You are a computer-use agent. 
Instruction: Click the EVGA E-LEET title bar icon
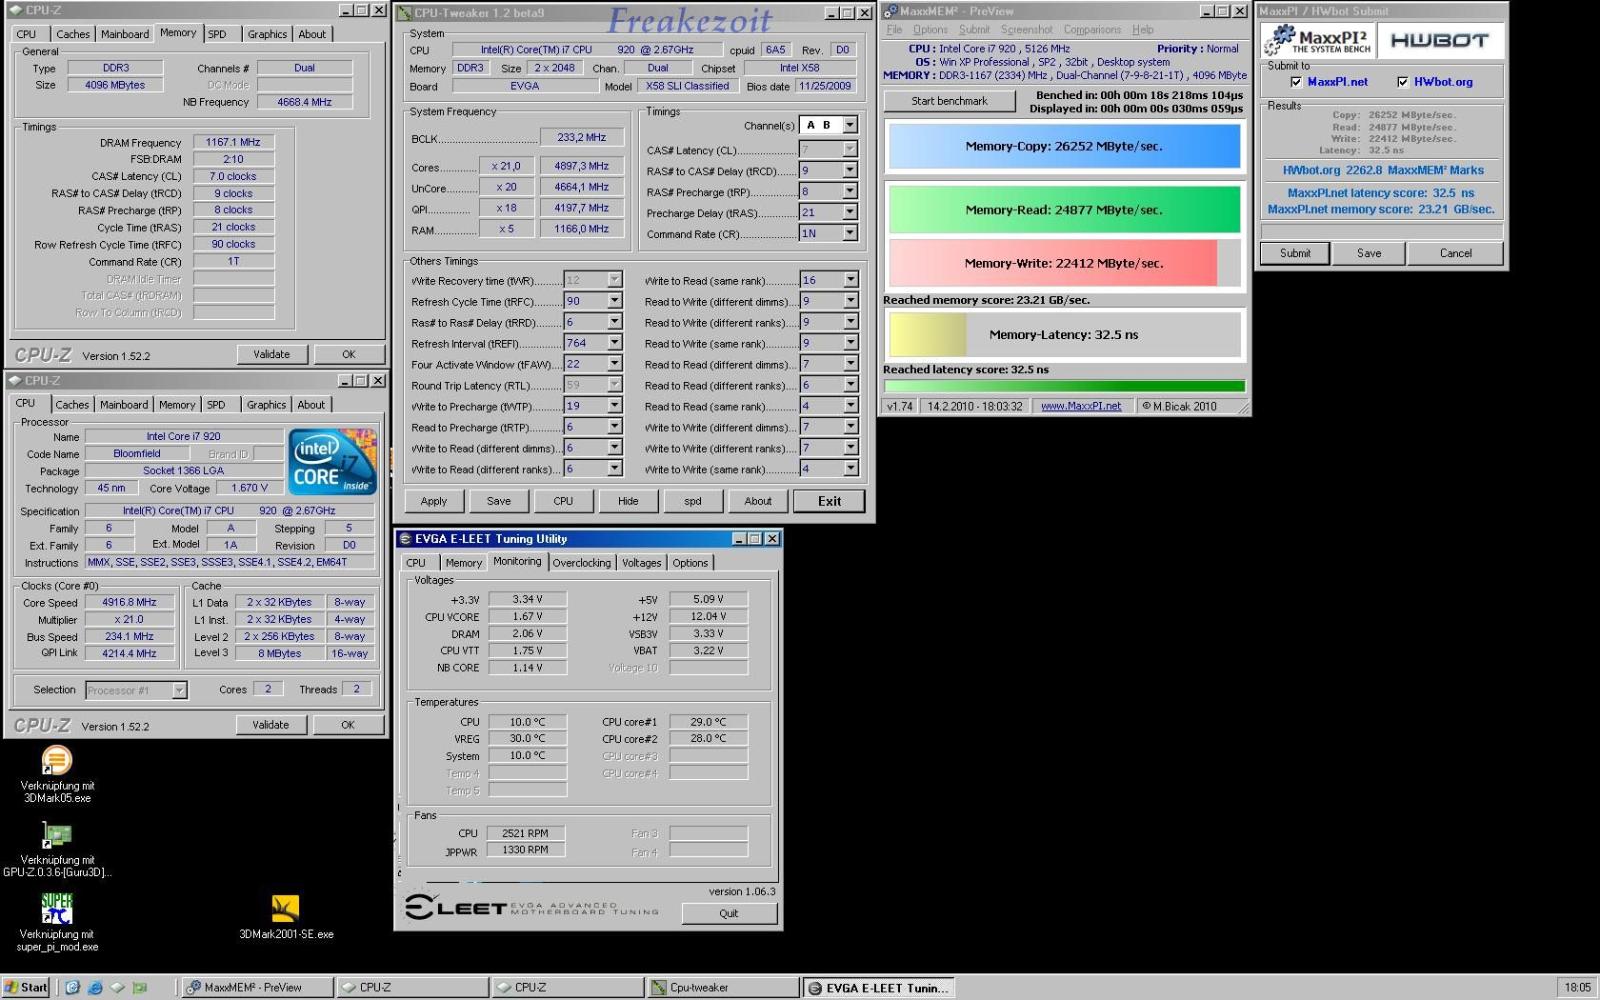coord(405,539)
